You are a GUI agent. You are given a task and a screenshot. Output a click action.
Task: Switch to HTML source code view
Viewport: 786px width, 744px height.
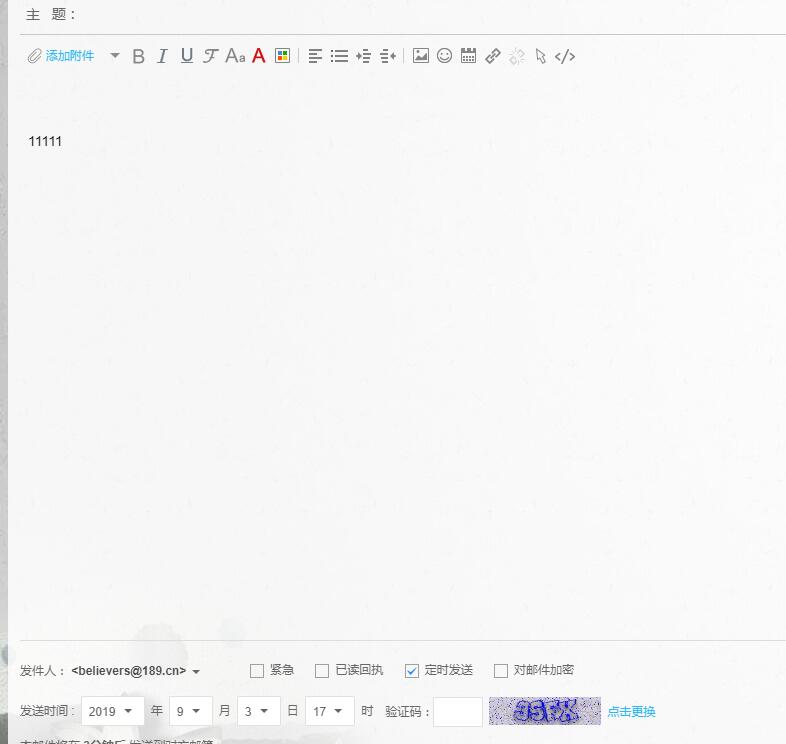565,56
